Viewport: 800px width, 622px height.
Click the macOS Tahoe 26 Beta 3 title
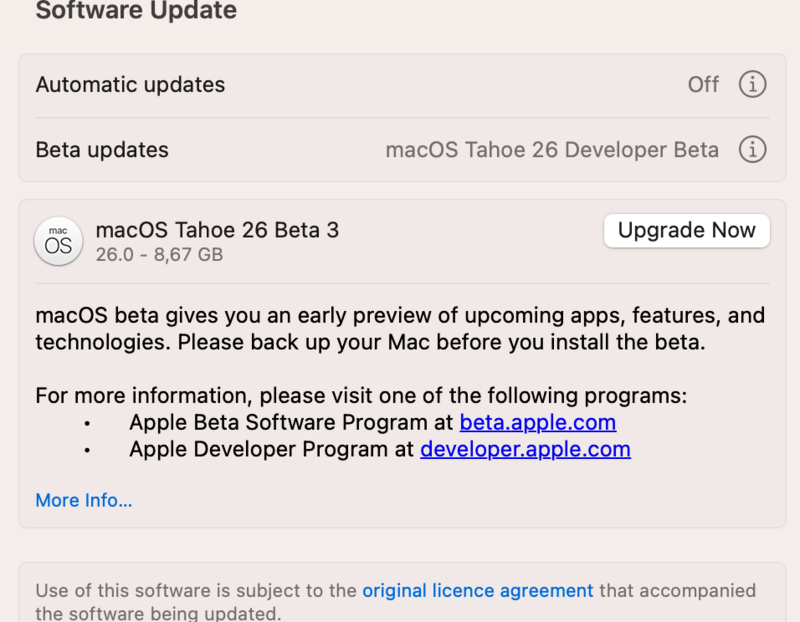[x=217, y=230]
